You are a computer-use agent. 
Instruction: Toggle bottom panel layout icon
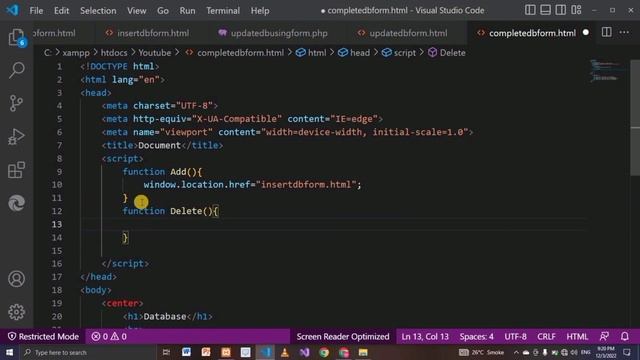pos(545,10)
